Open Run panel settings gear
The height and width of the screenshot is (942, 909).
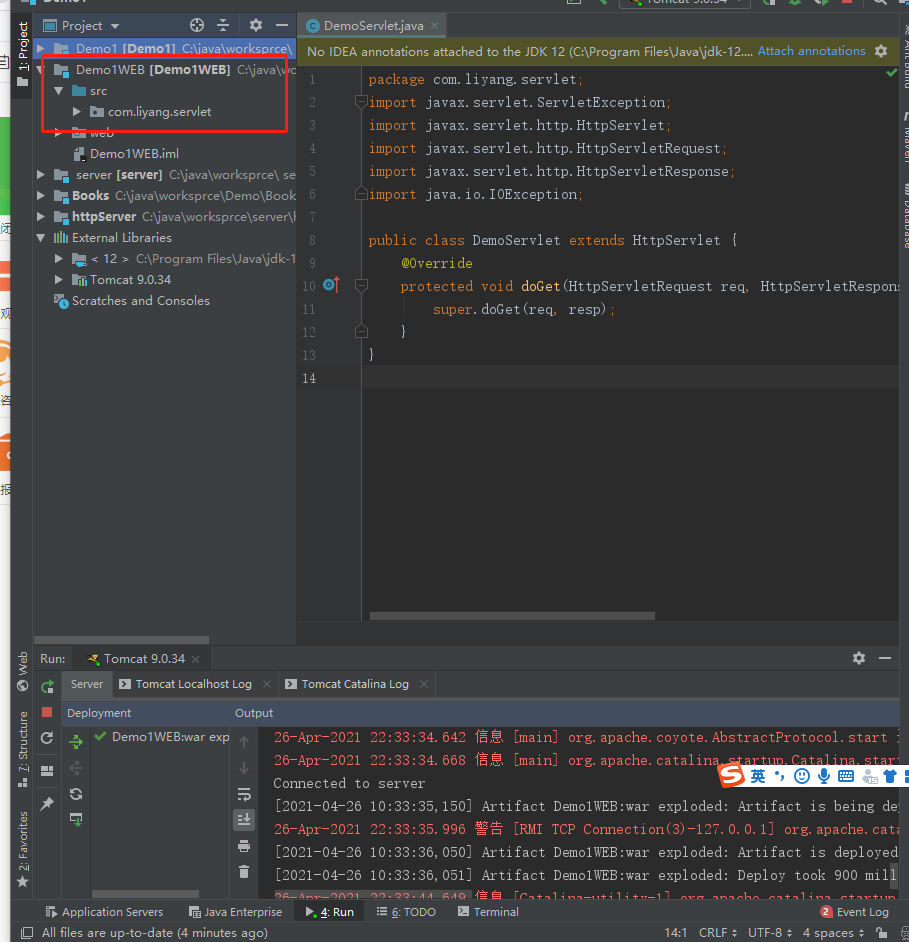coord(859,658)
